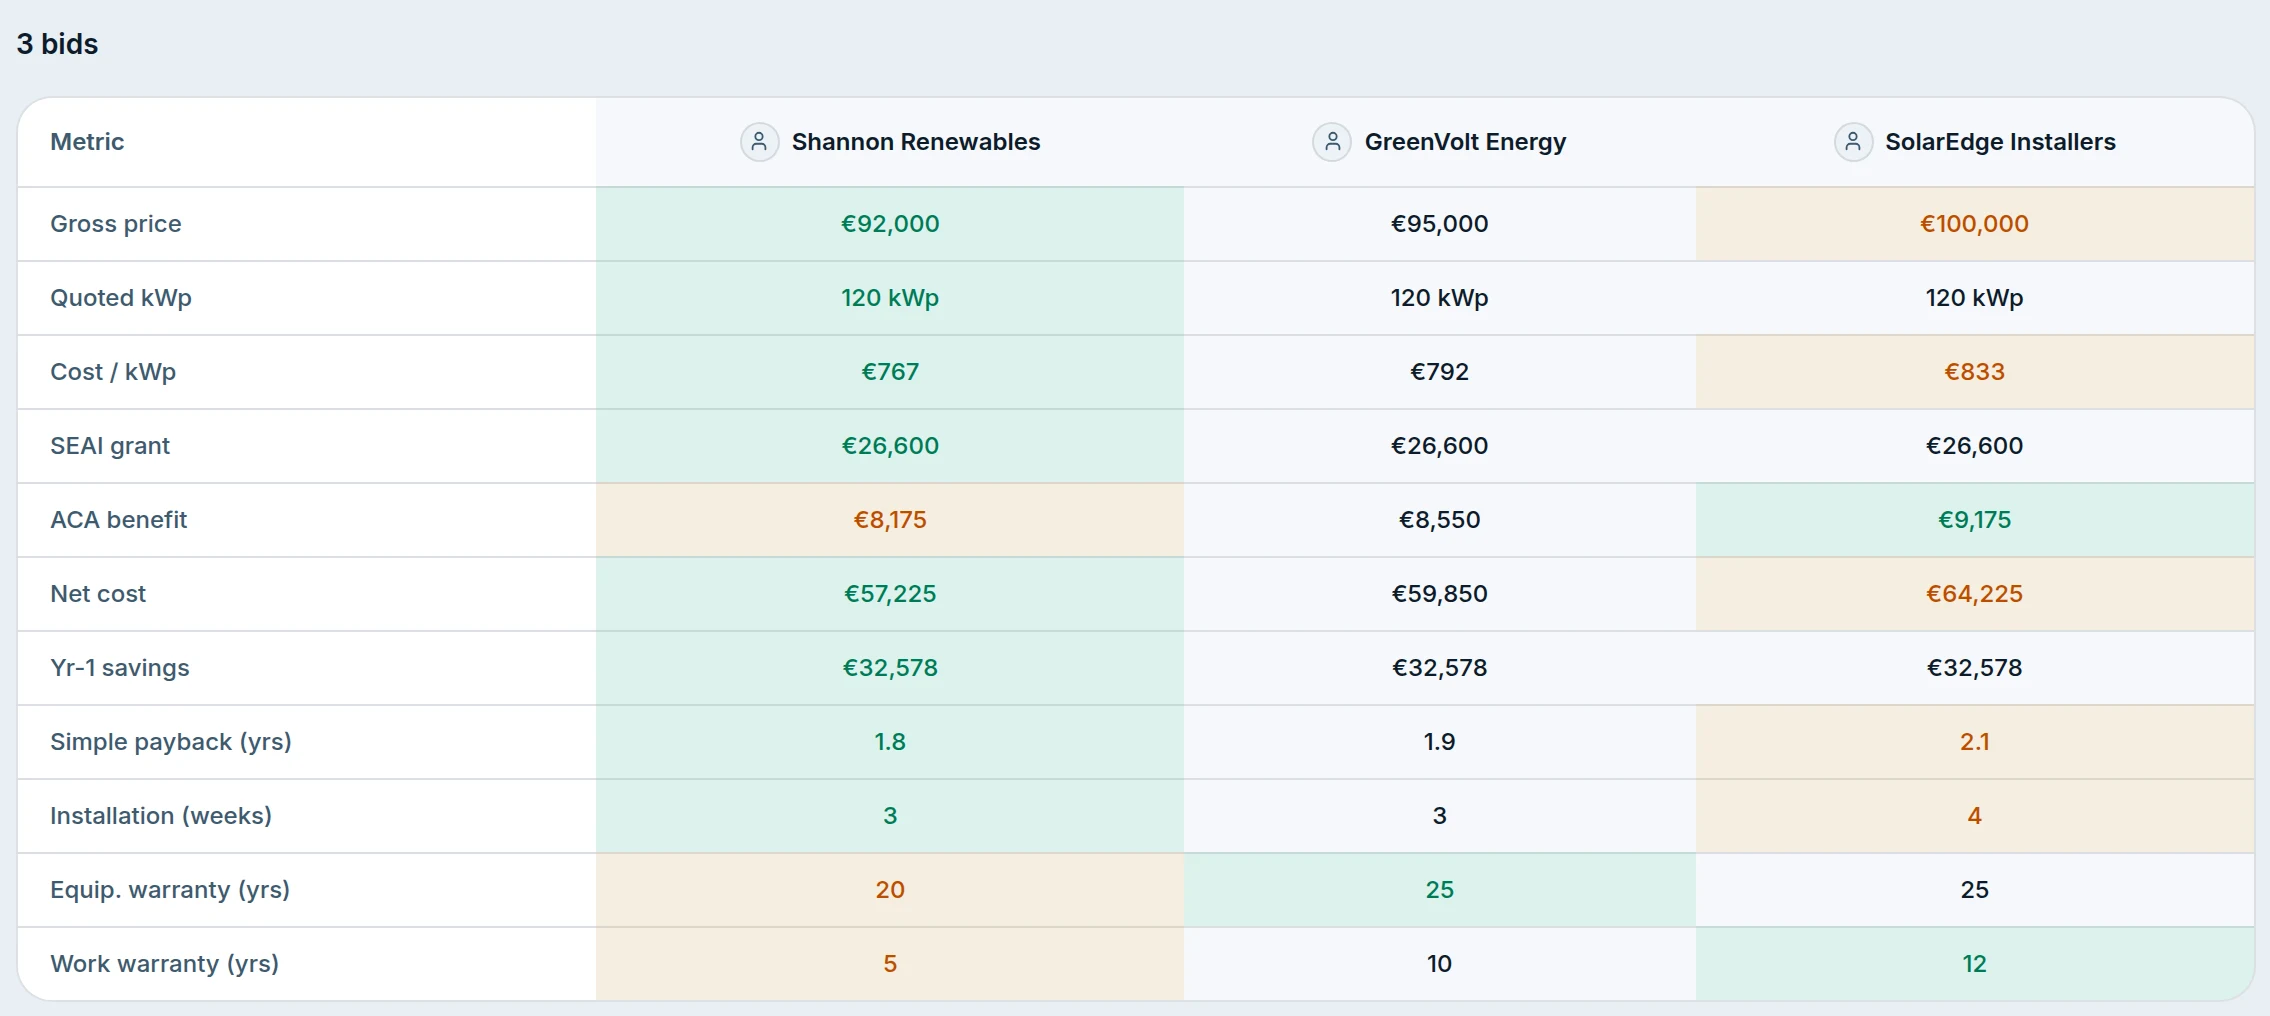
Task: Click GreenVolt's highlighted 25 equipment warranty cell
Action: click(1440, 890)
